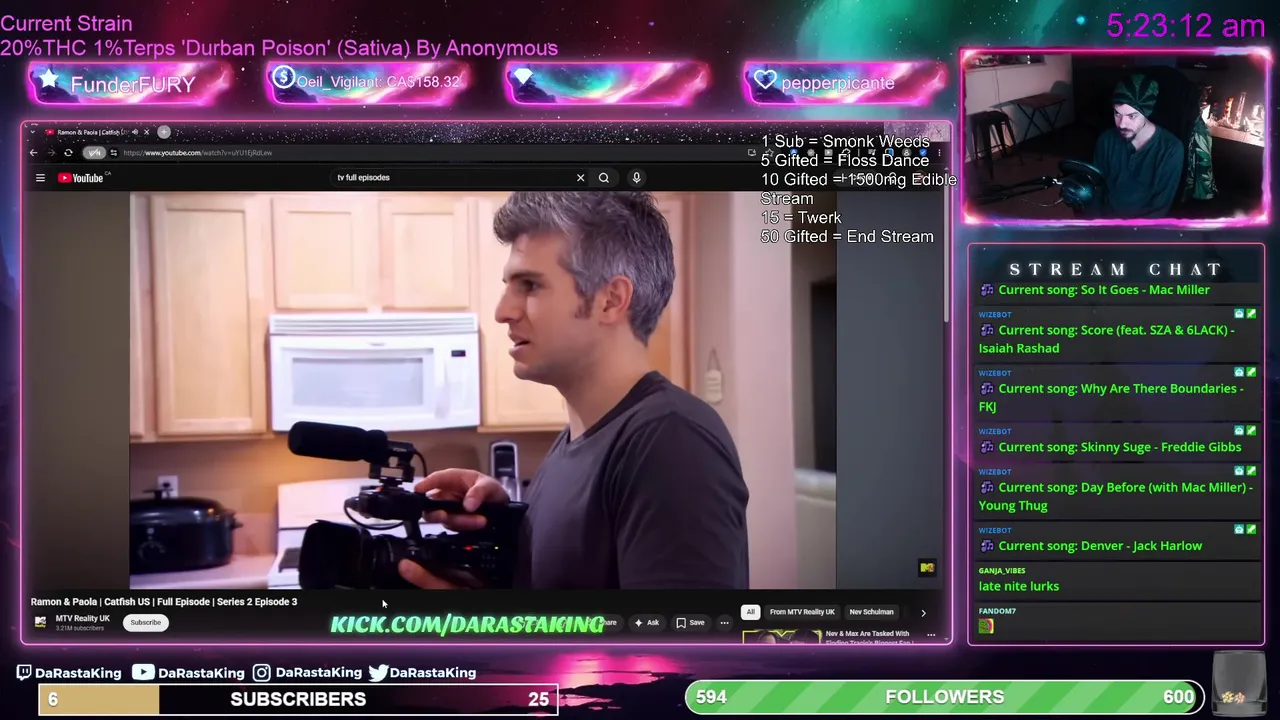
Task: Clear the YouTube search text with X
Action: point(580,178)
